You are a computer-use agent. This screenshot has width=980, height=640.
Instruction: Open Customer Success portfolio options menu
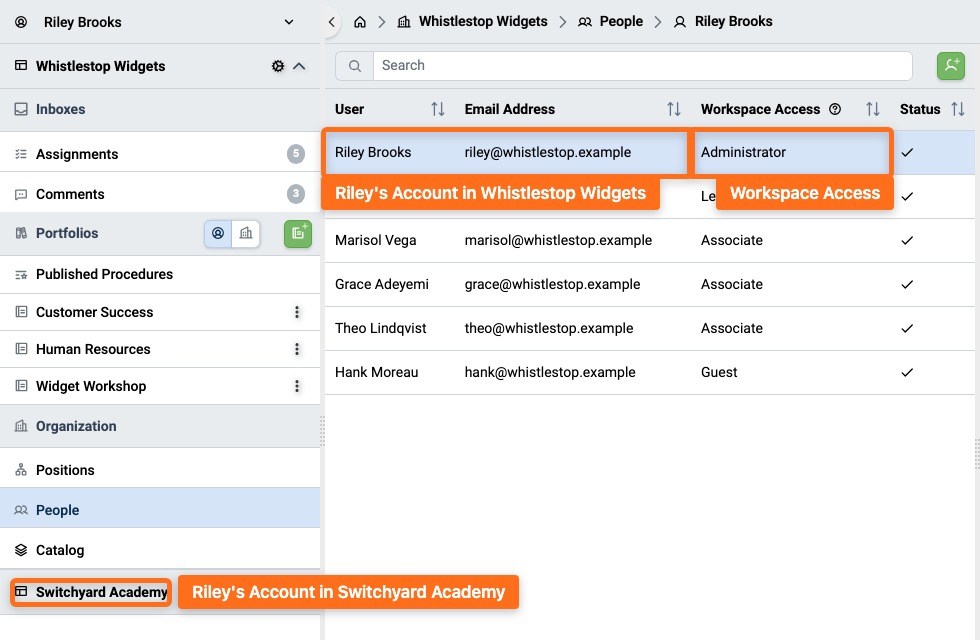(297, 312)
